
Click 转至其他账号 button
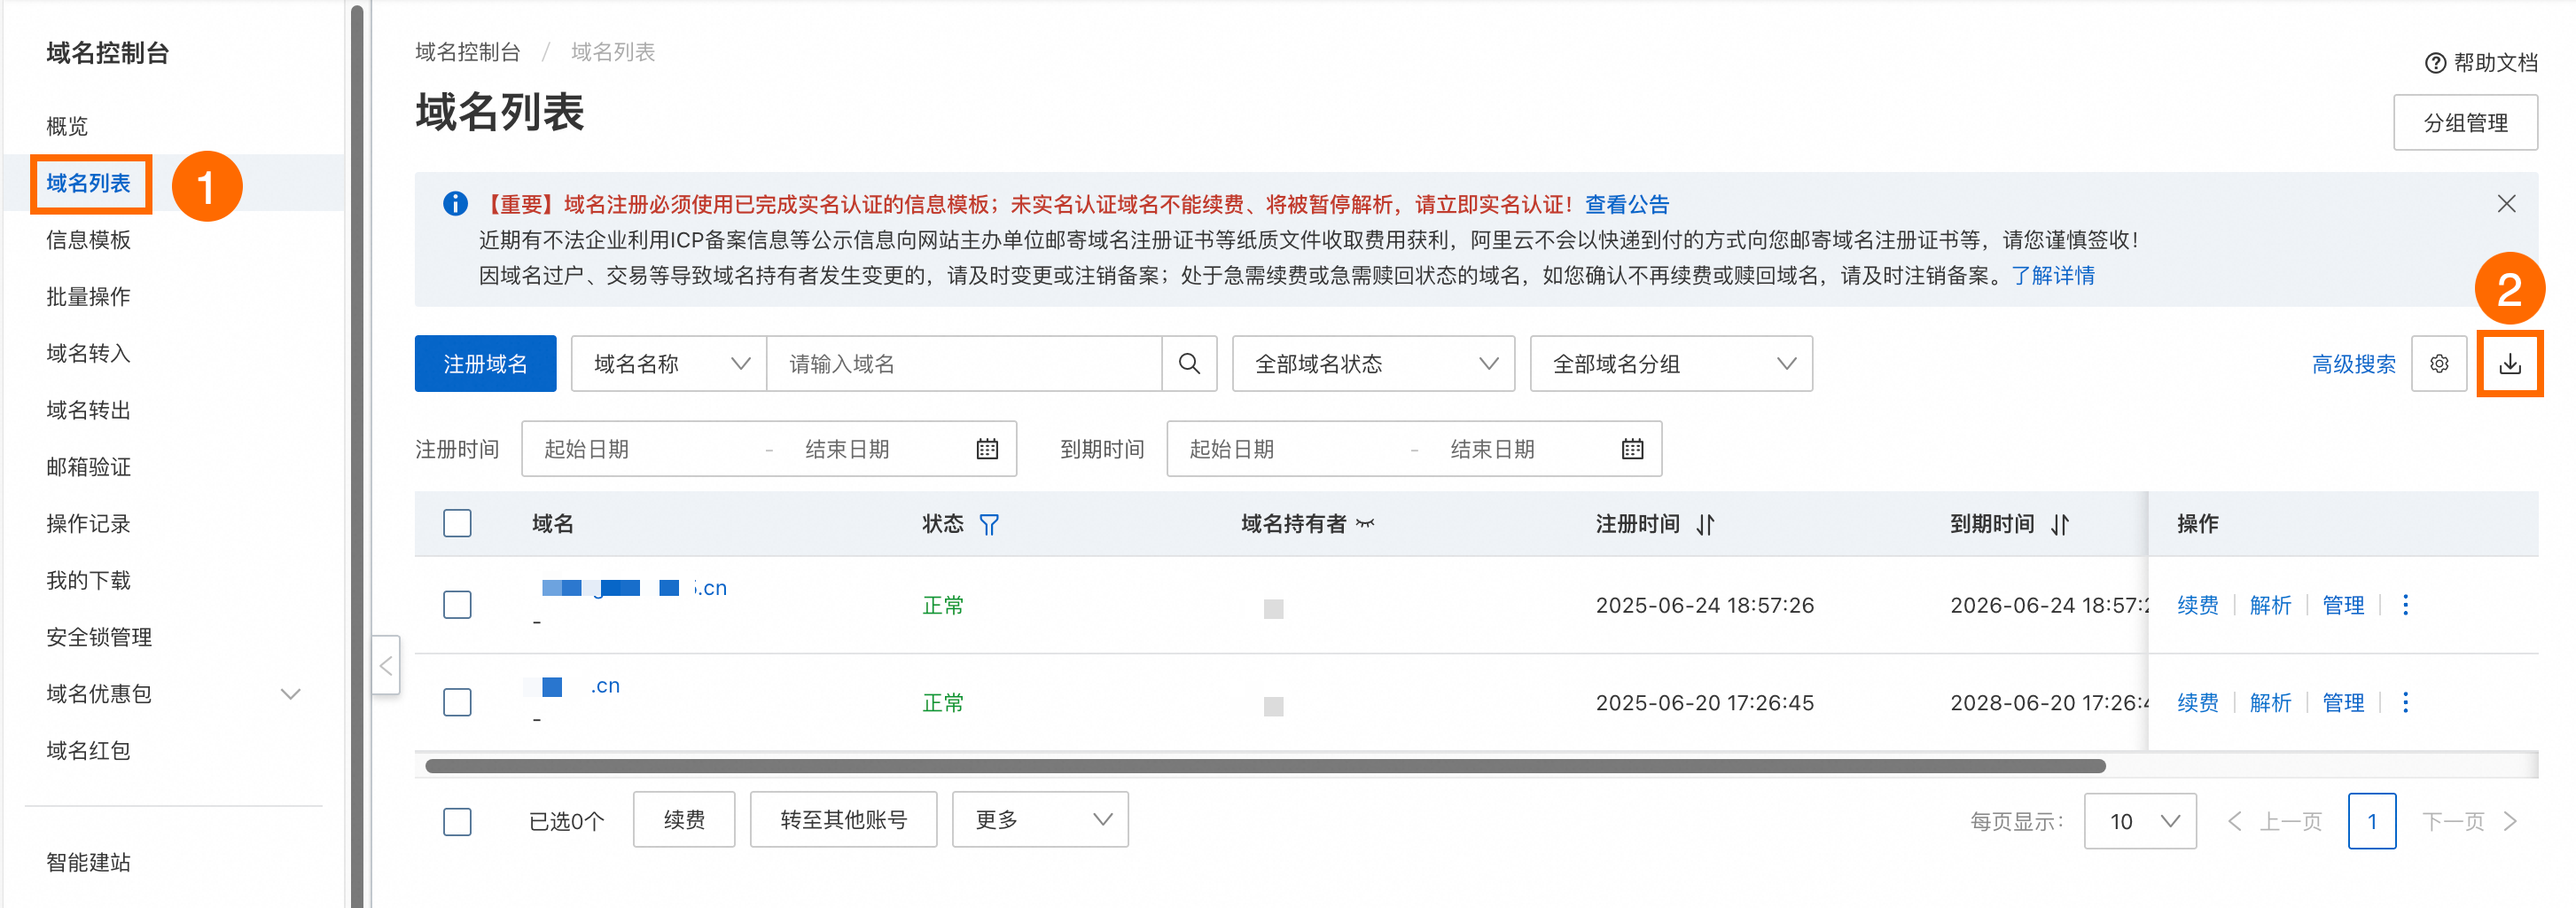(x=843, y=820)
